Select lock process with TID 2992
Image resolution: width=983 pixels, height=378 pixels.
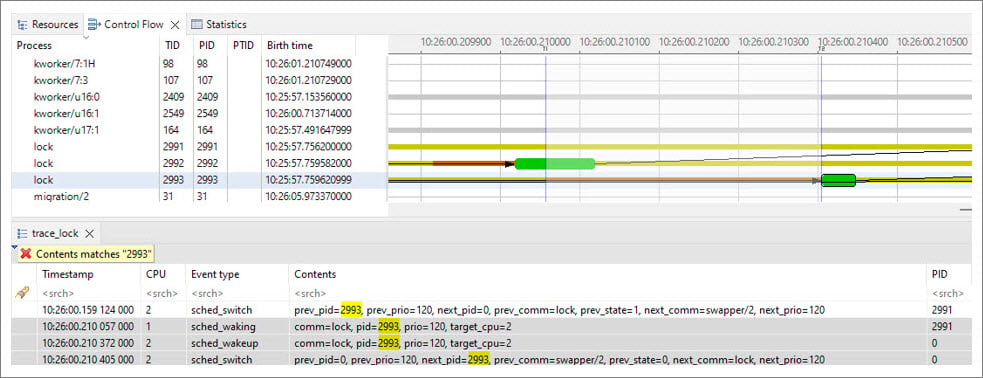(198, 164)
